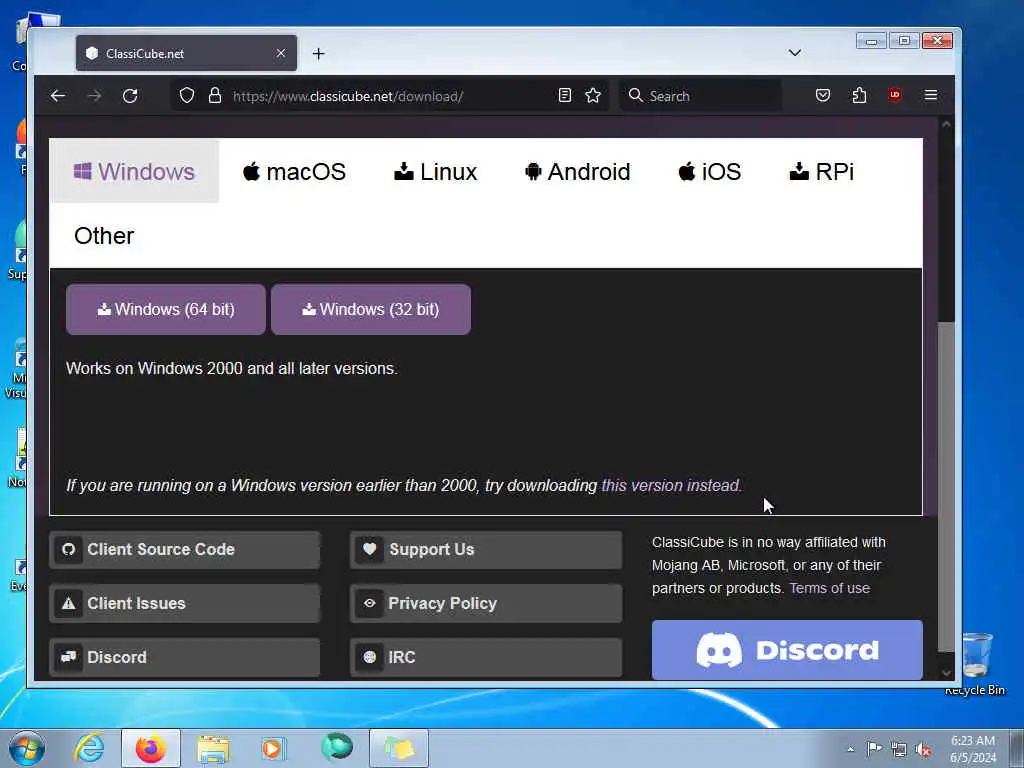Screen dimensions: 1024x768
Task: Click the yellow folder taskbar window icon
Action: (x=399, y=748)
